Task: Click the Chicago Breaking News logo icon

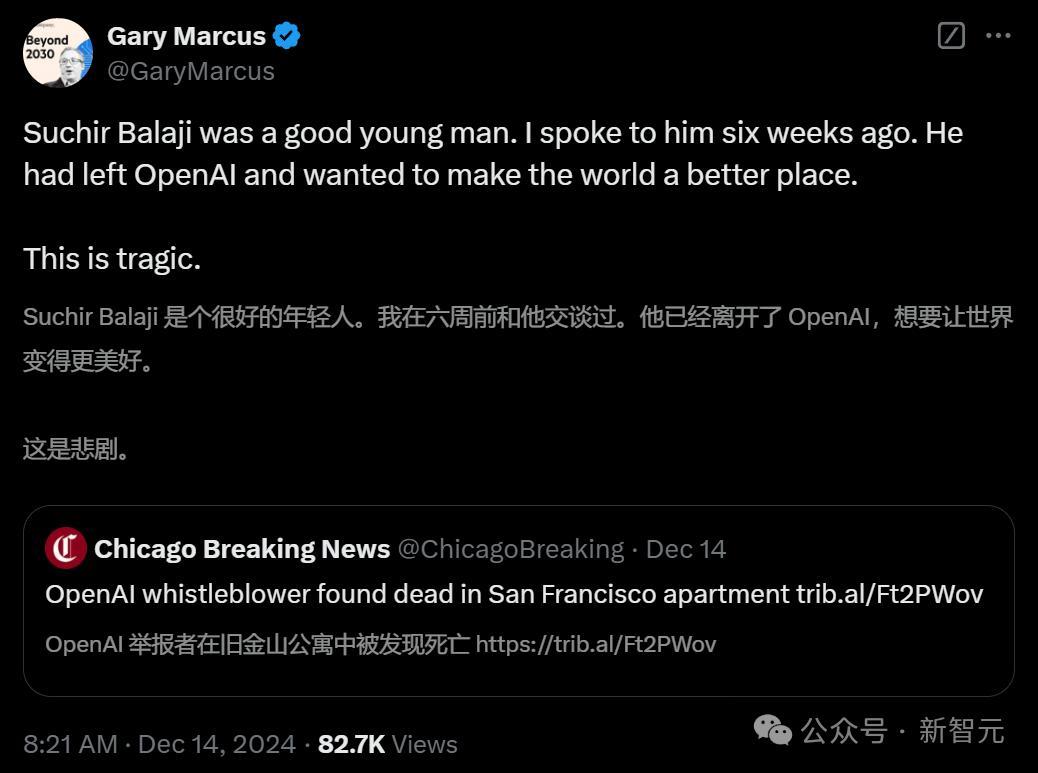Action: click(66, 548)
